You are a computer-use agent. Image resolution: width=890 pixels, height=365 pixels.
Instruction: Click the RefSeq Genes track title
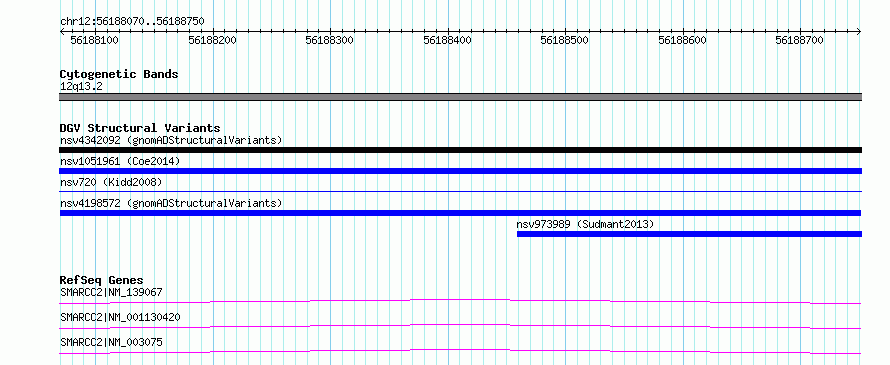coord(101,280)
